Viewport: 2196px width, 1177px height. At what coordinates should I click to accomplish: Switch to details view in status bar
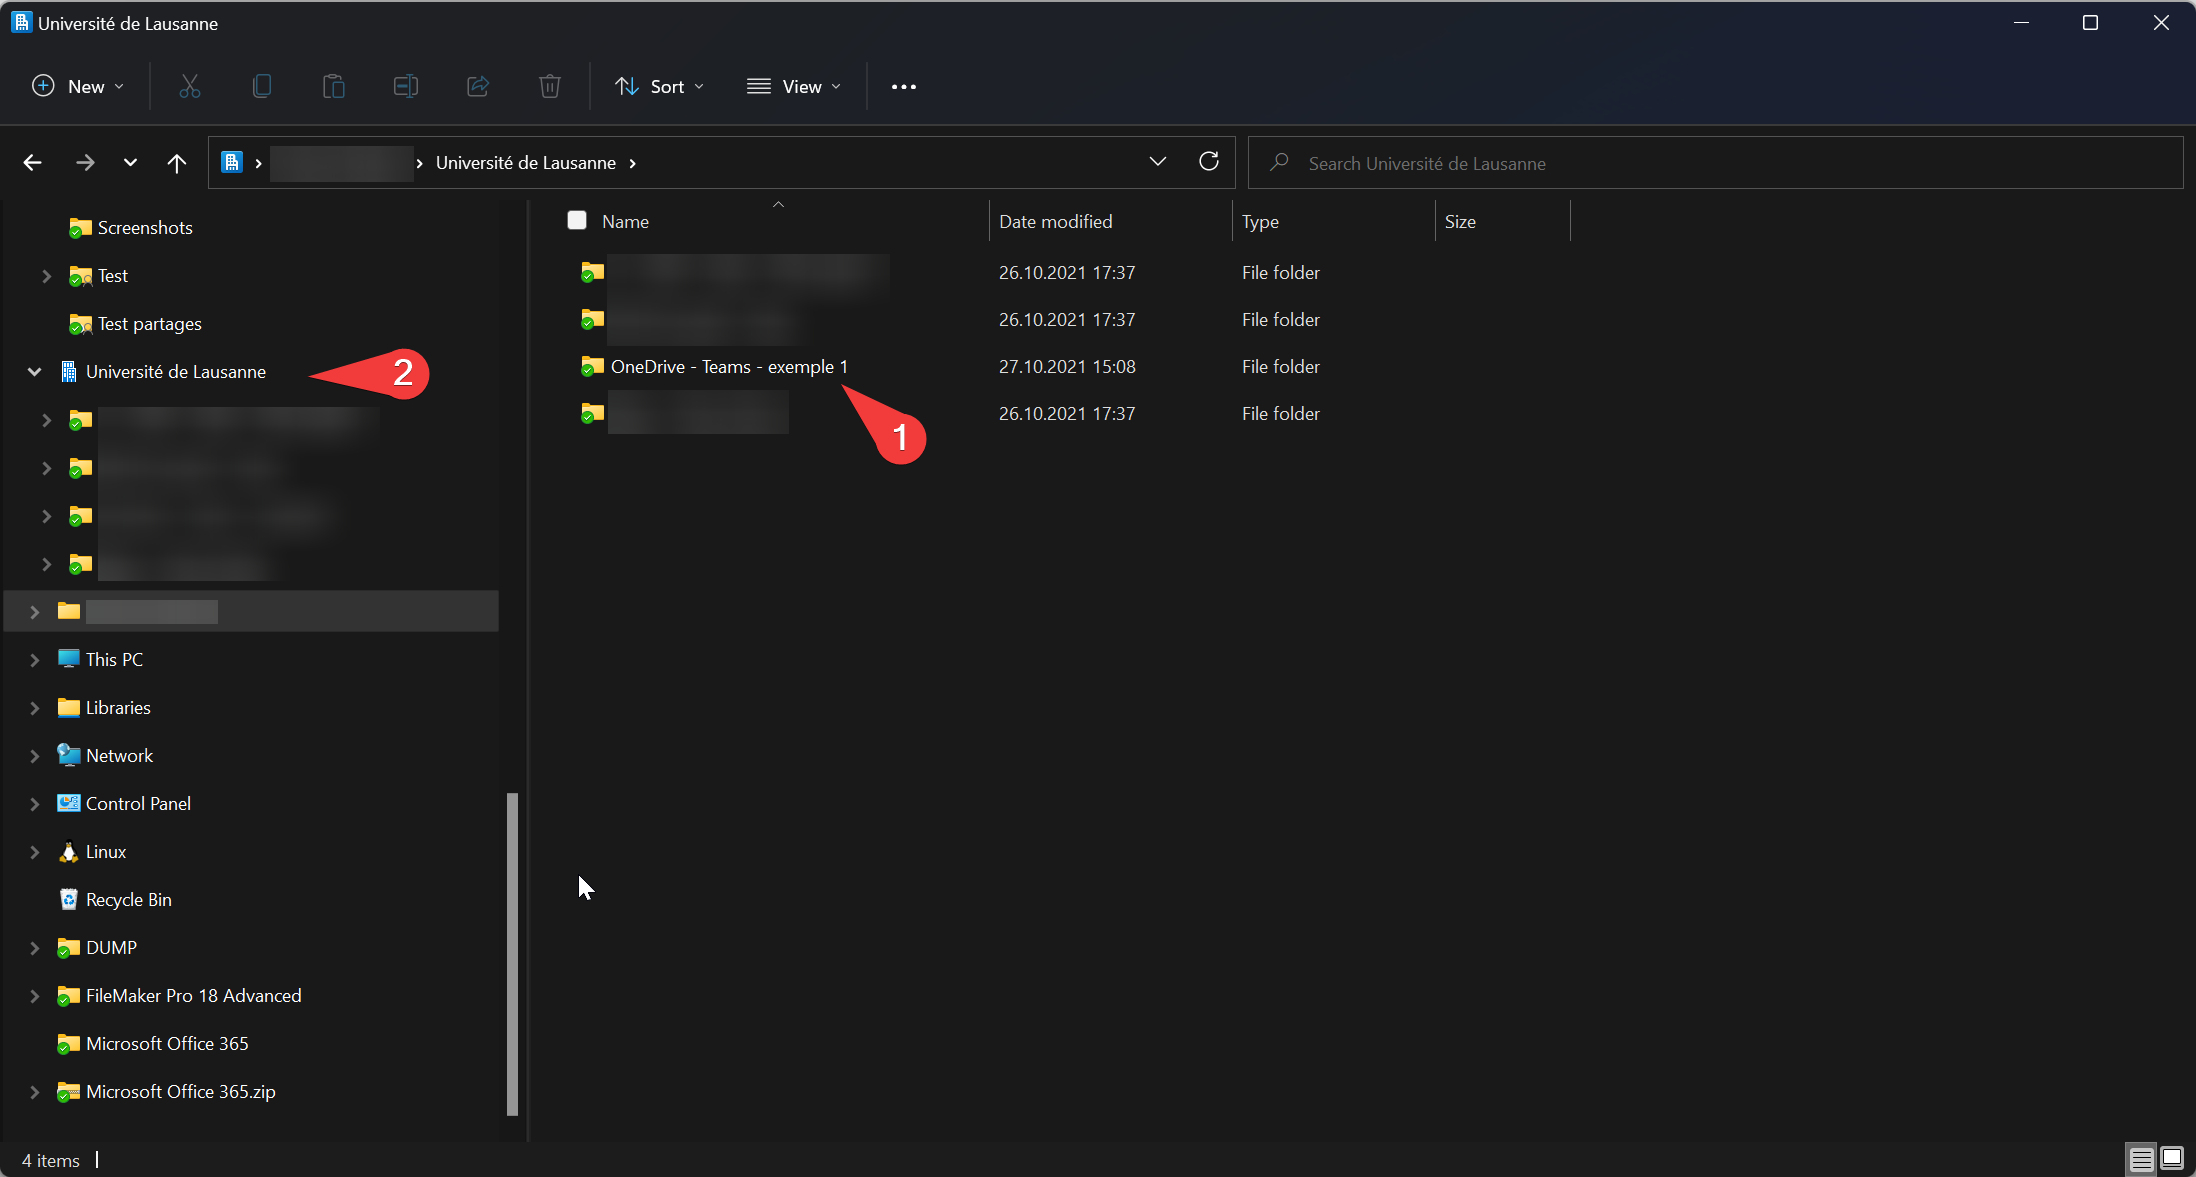tap(2141, 1159)
